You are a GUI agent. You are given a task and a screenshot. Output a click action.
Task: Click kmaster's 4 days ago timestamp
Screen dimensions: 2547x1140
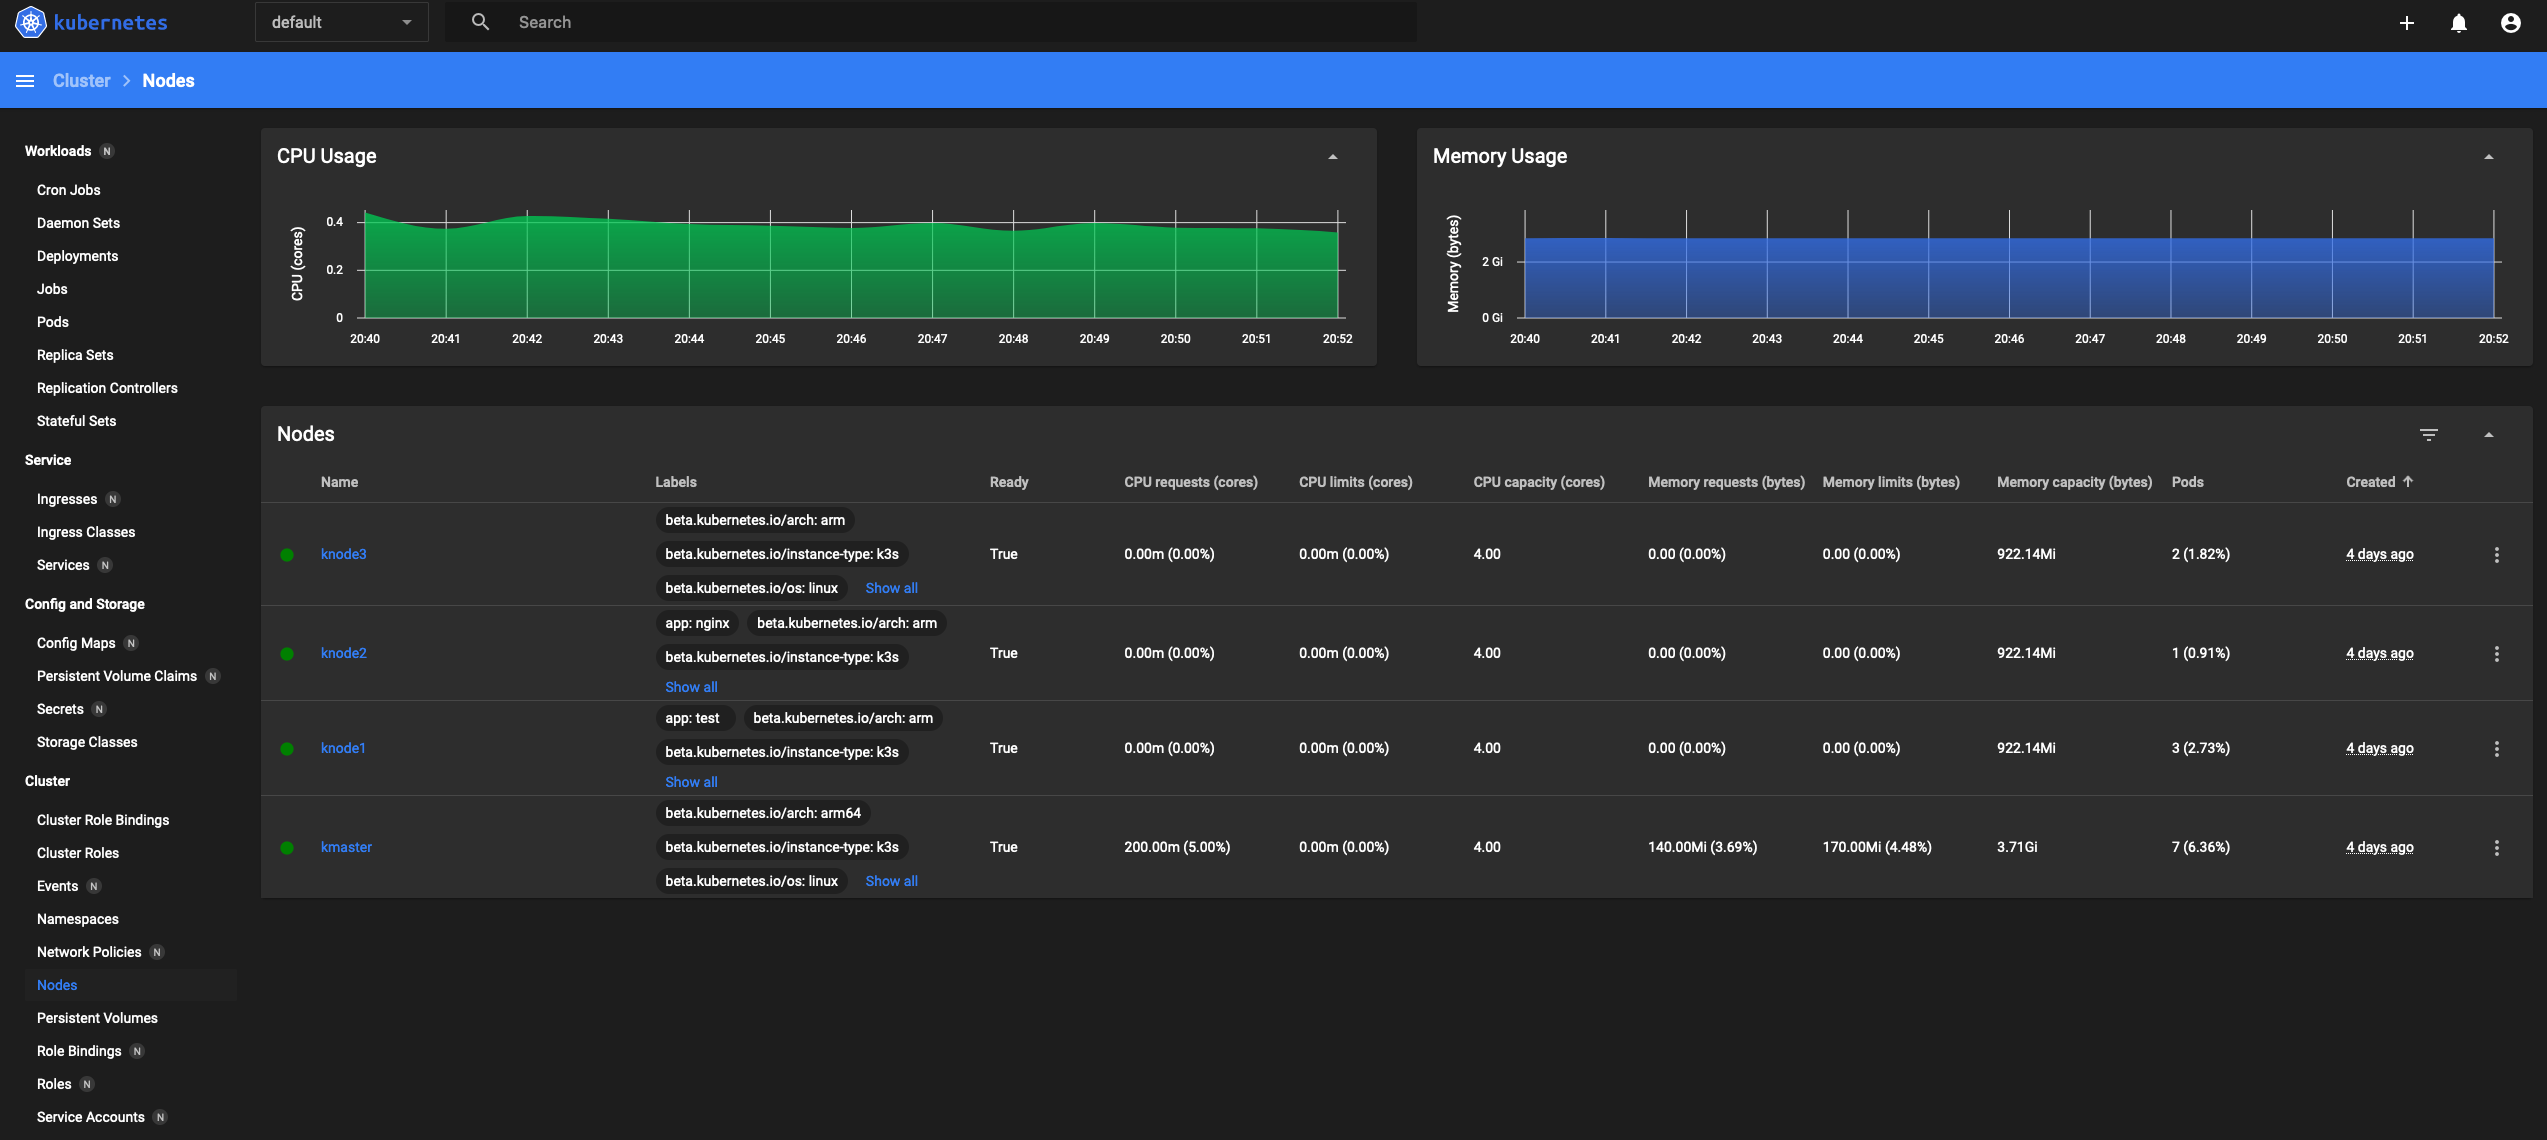[x=2380, y=847]
